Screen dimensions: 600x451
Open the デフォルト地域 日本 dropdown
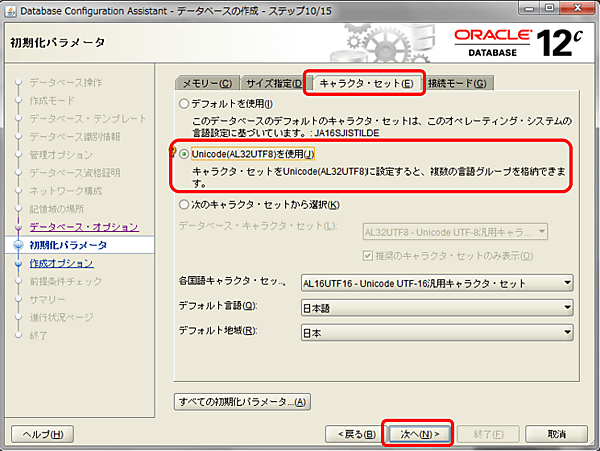click(437, 333)
